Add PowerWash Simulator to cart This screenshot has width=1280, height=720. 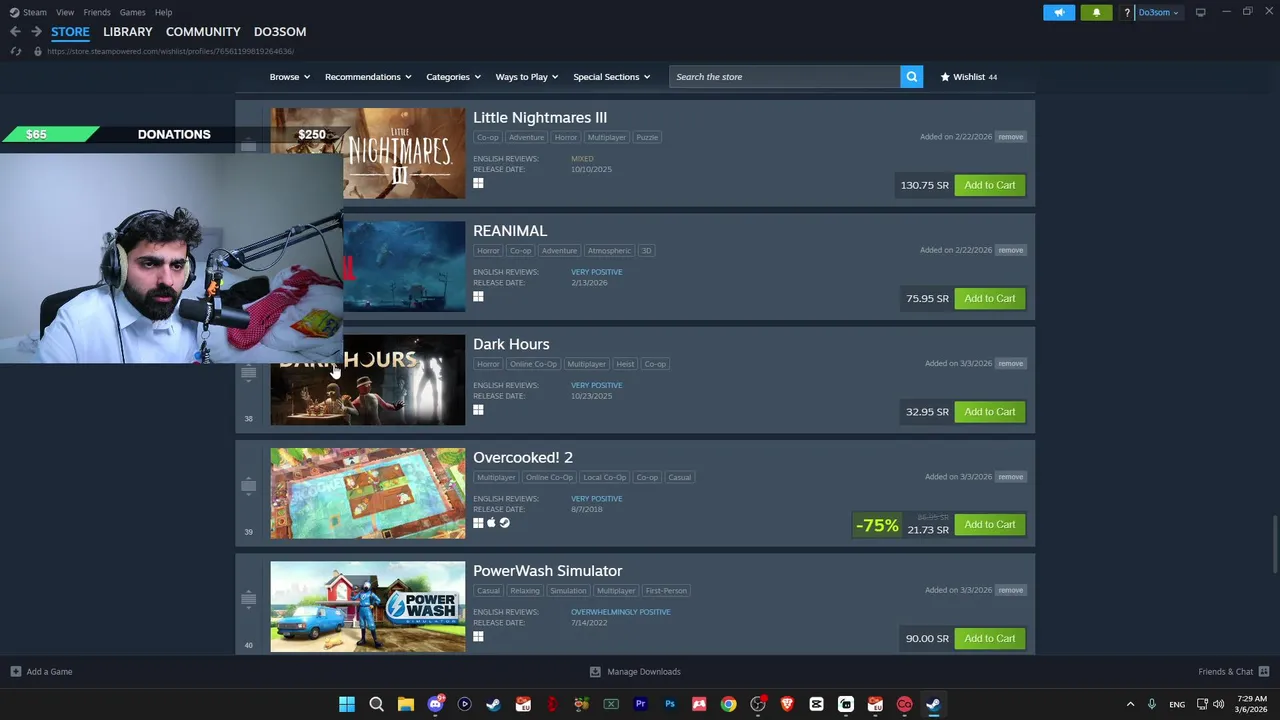(x=989, y=638)
